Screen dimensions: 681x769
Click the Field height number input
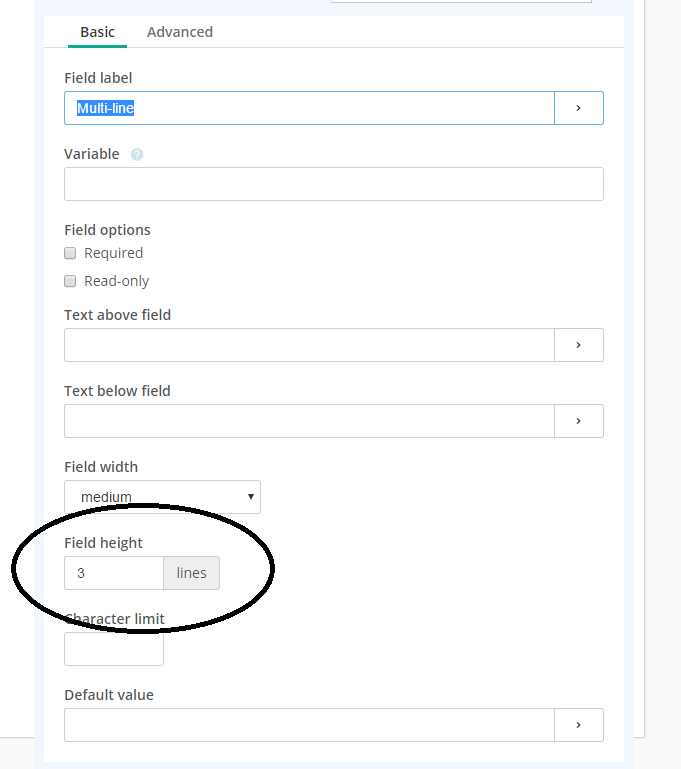[x=114, y=573]
